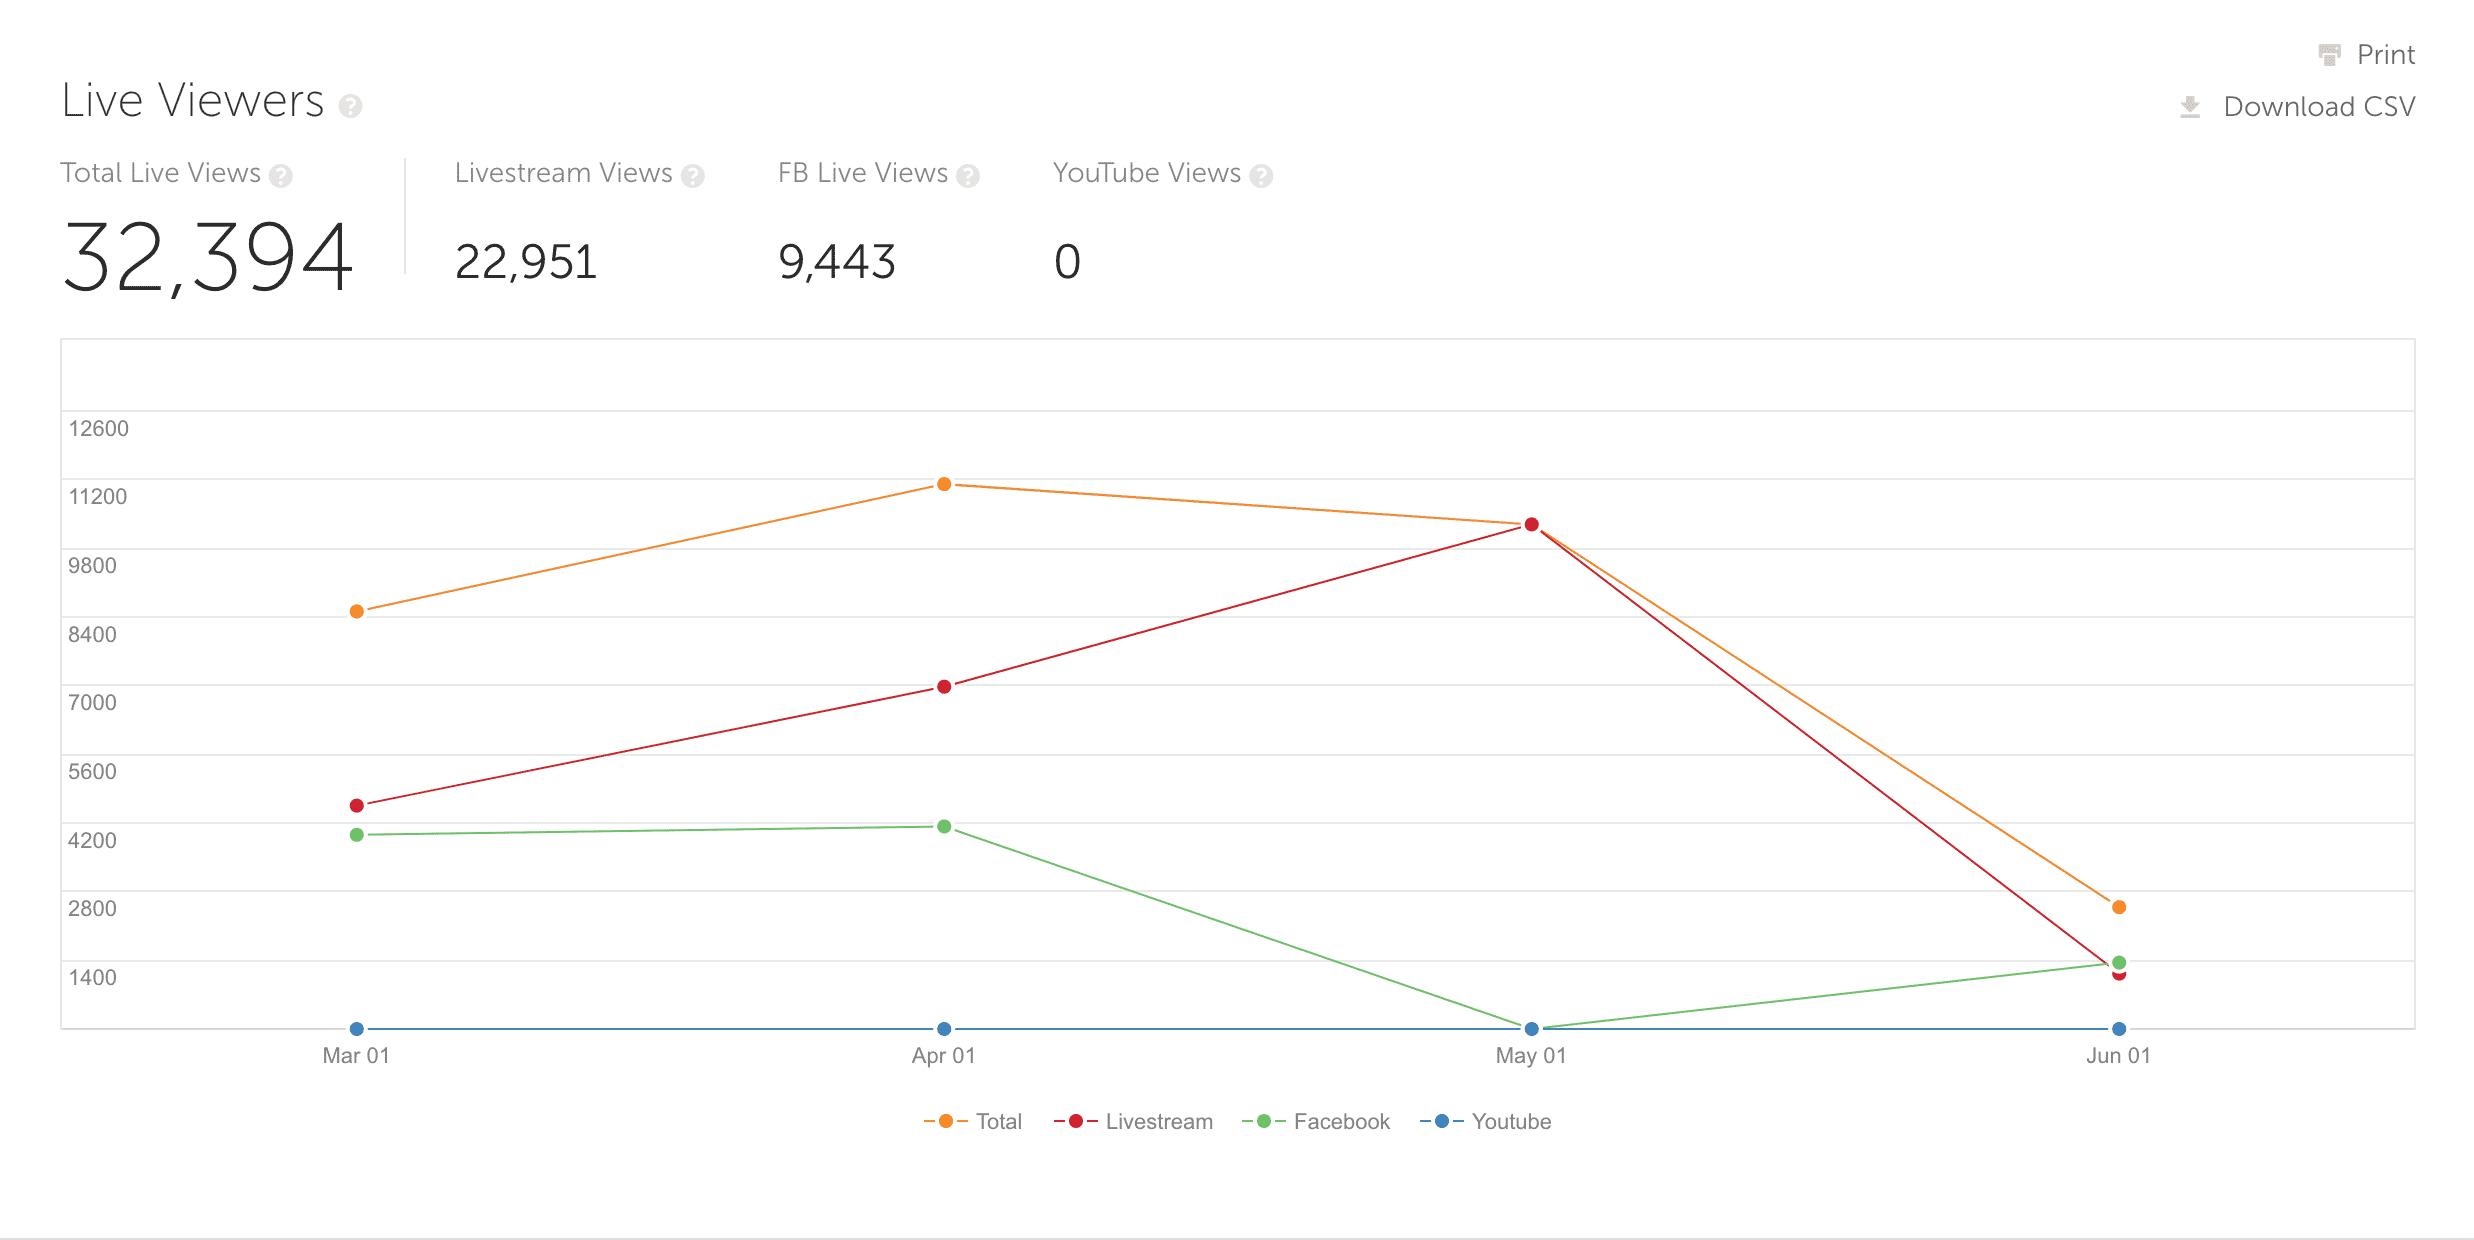Open help icon next to Live Viewers title

point(350,105)
